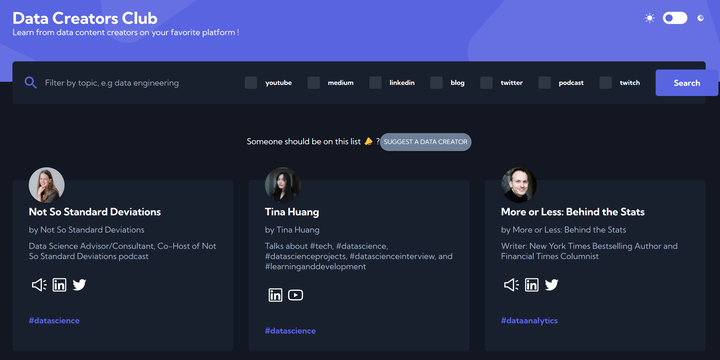Click the Data Creators Club title
This screenshot has height=360, width=720.
(85, 18)
